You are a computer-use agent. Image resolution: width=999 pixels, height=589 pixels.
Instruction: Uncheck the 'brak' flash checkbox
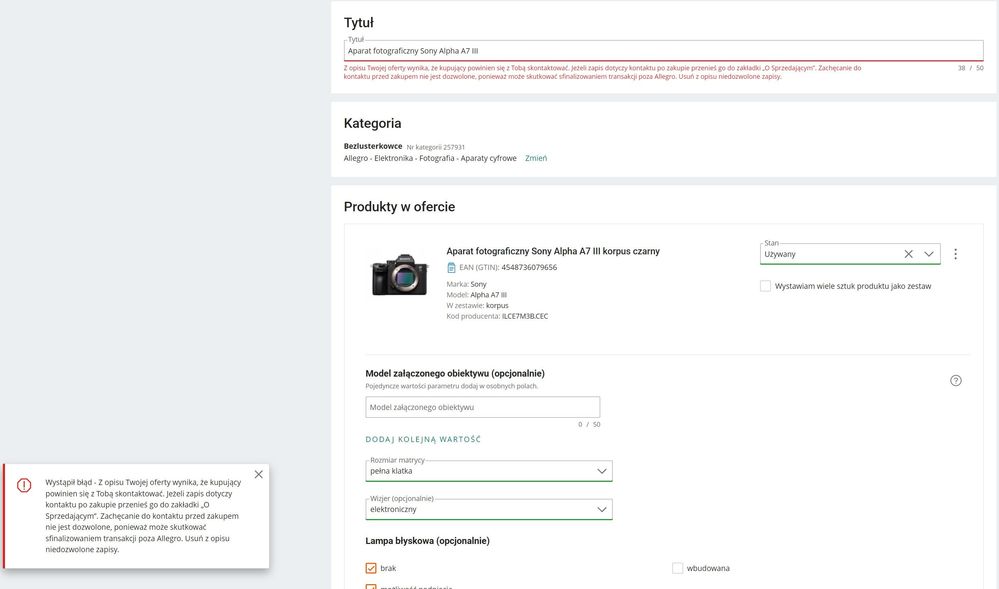point(371,568)
